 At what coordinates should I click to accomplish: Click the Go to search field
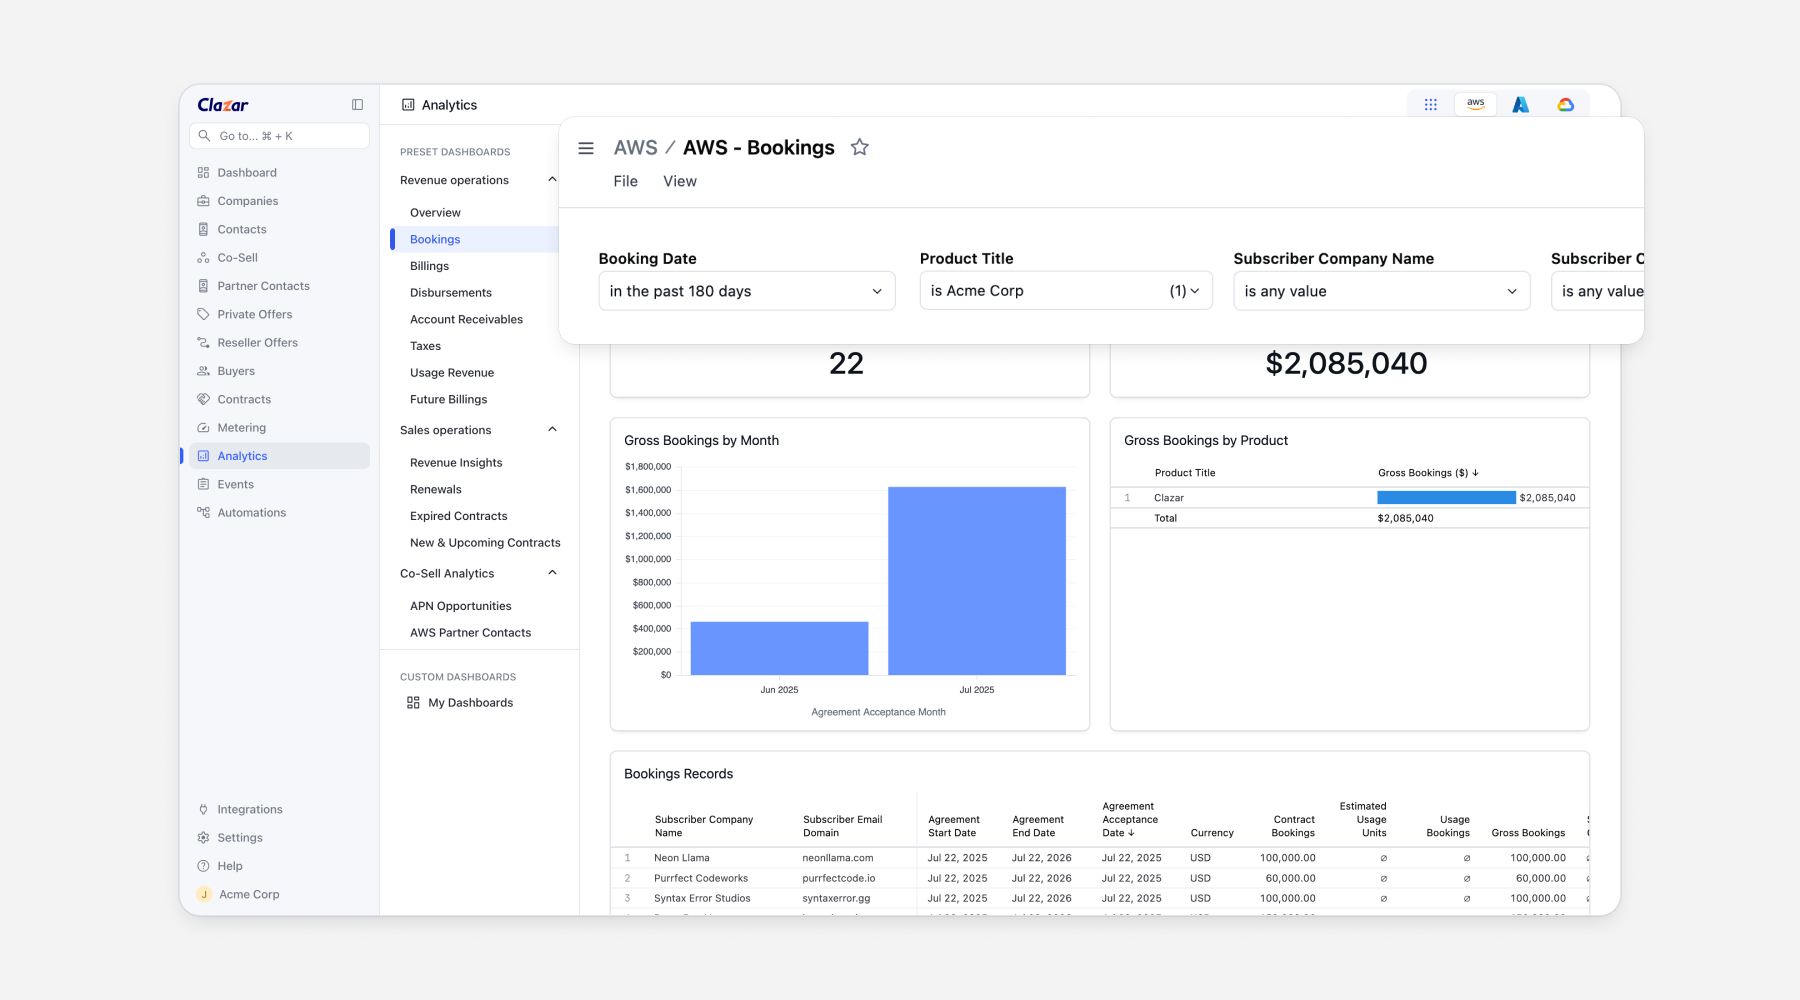279,136
